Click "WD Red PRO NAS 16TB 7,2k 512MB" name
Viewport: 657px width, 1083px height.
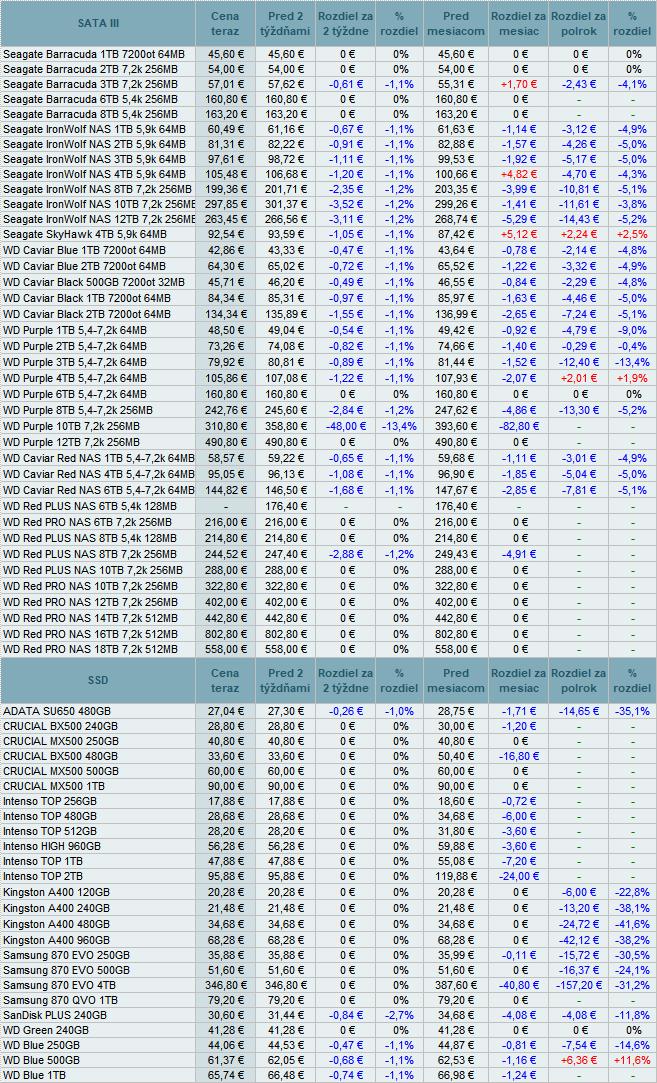coord(90,633)
